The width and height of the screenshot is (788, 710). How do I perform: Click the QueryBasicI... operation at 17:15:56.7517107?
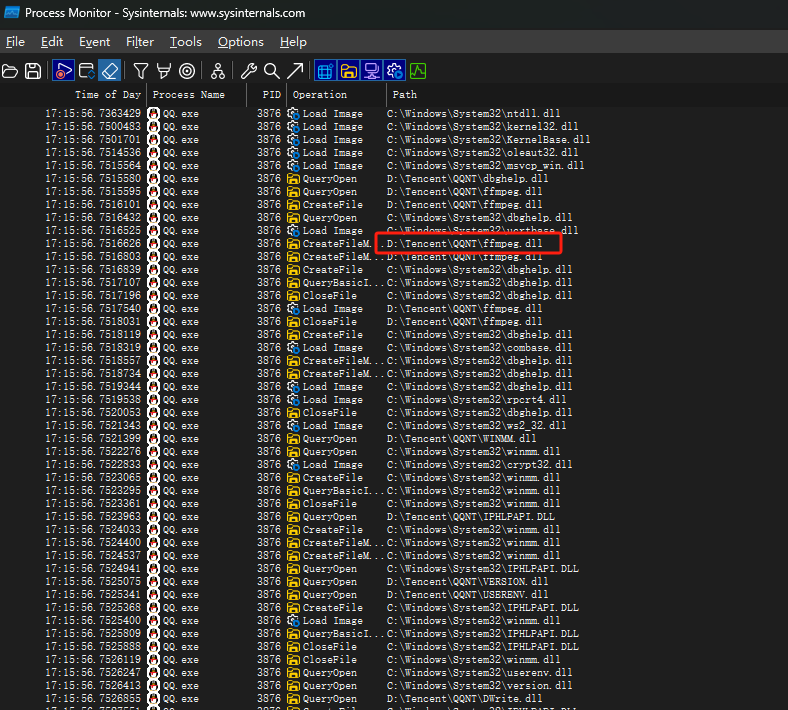point(343,282)
